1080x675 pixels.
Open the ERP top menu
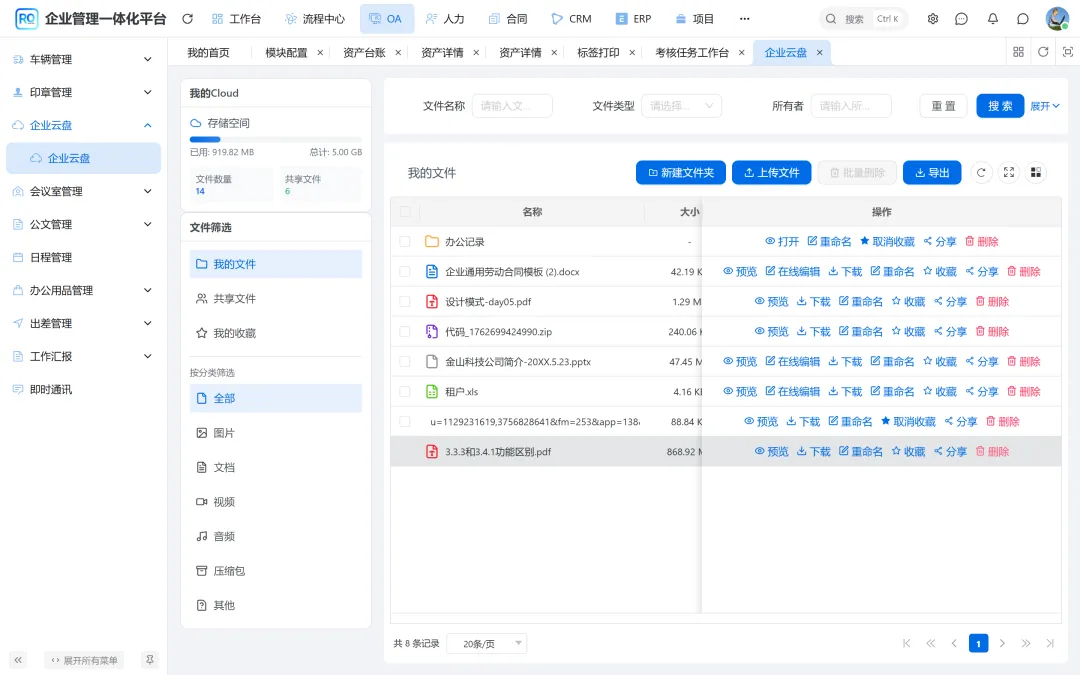pyautogui.click(x=634, y=19)
